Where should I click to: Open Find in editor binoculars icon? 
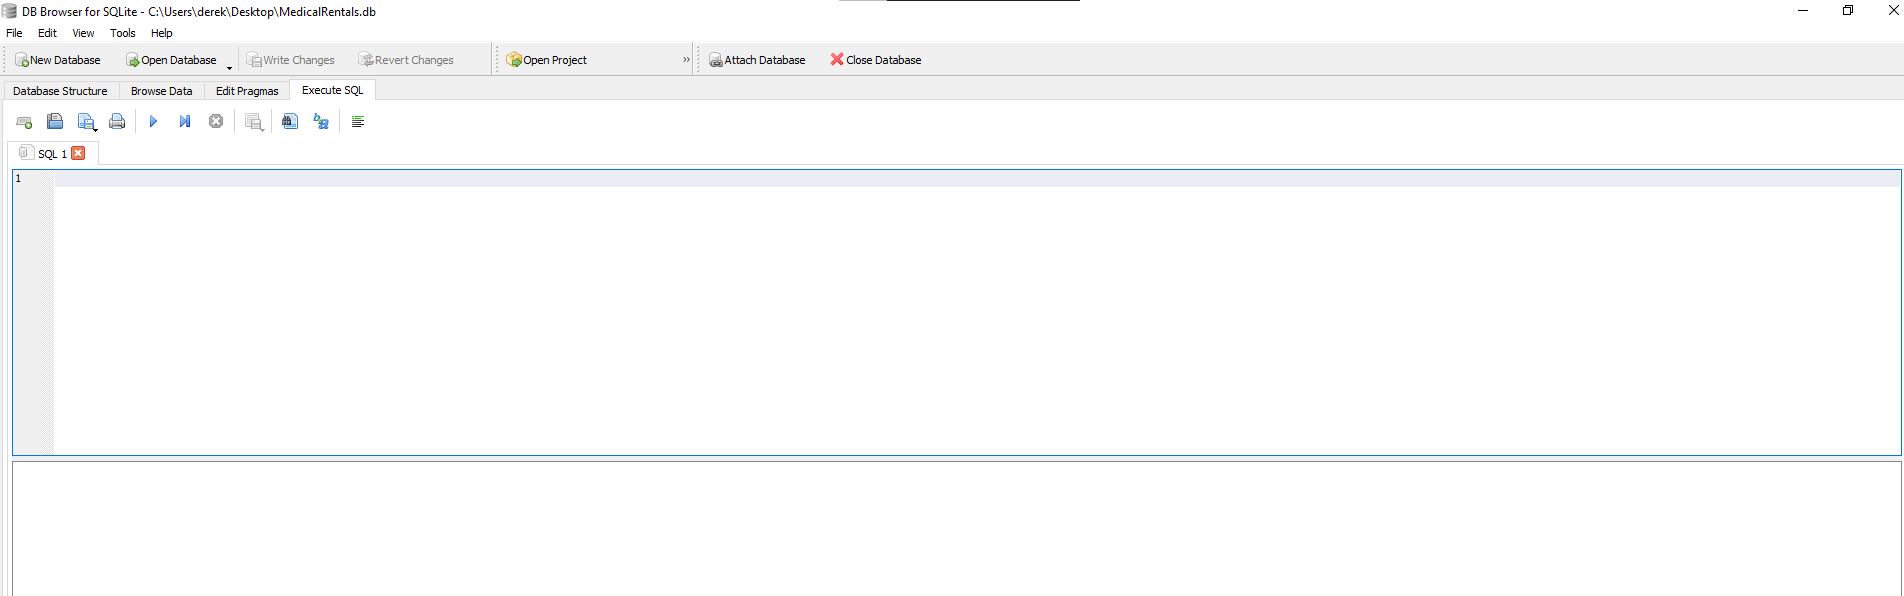(290, 122)
